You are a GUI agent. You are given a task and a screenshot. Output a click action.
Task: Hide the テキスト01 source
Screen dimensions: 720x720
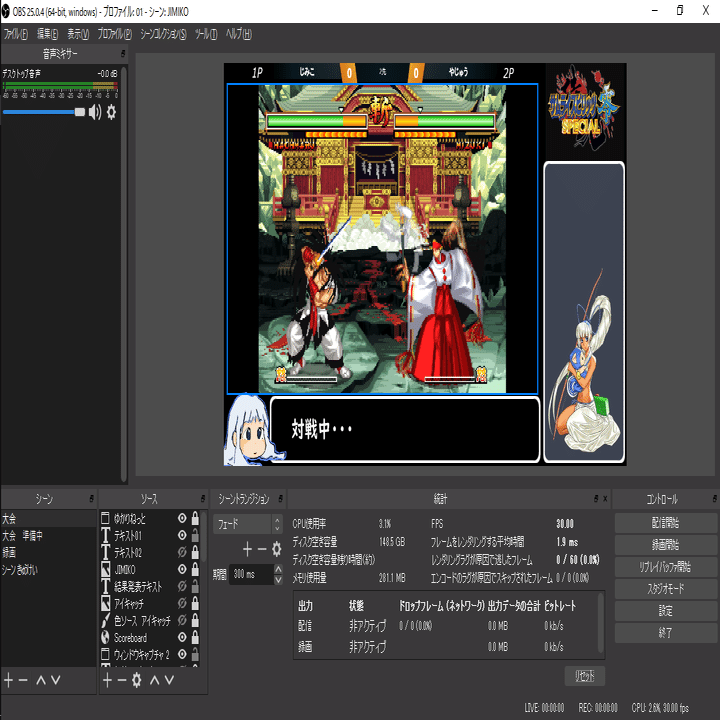tap(182, 535)
